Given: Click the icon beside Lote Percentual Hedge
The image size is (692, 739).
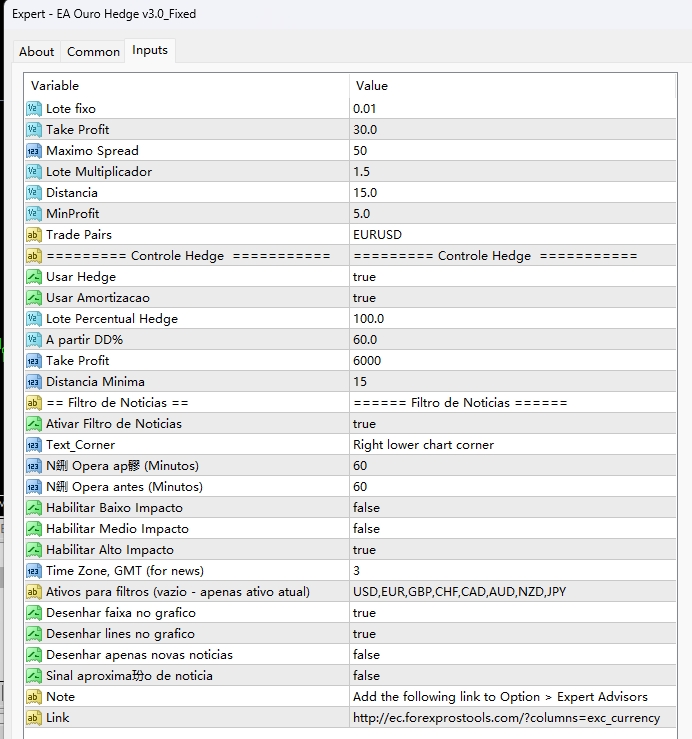Looking at the screenshot, I should pos(33,318).
